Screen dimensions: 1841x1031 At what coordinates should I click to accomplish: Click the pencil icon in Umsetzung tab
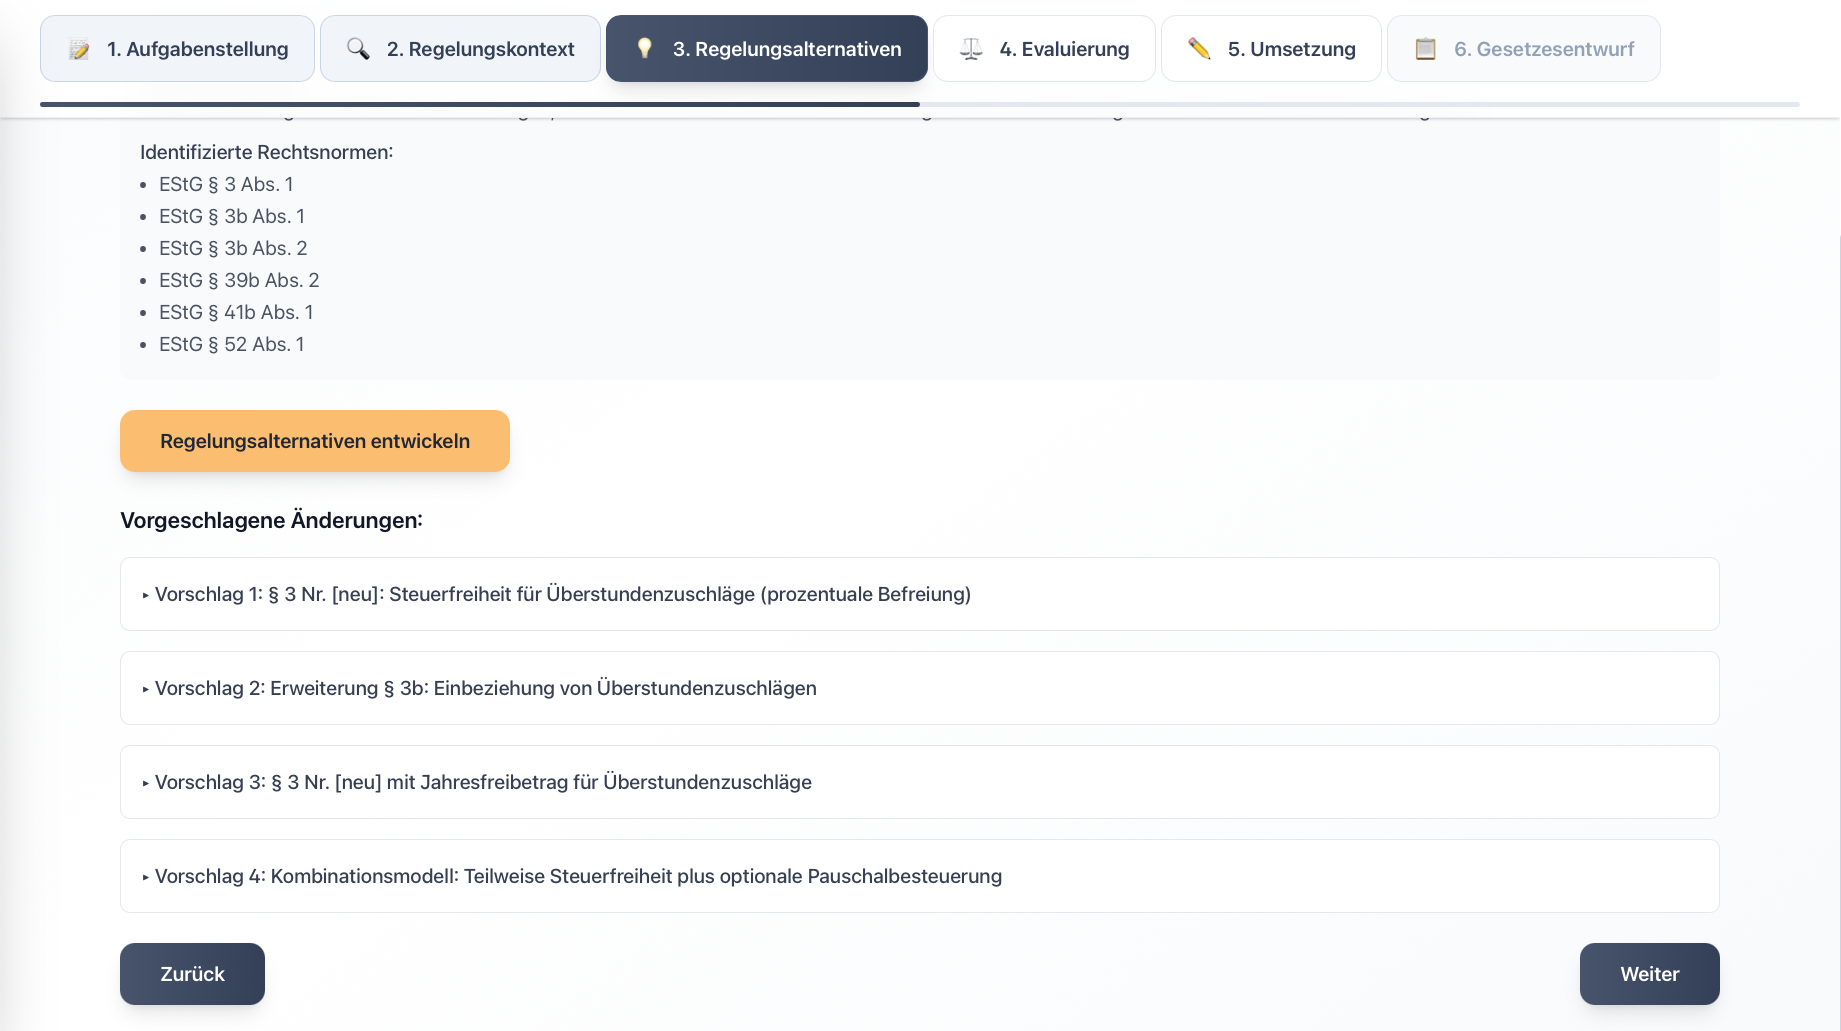pyautogui.click(x=1199, y=48)
